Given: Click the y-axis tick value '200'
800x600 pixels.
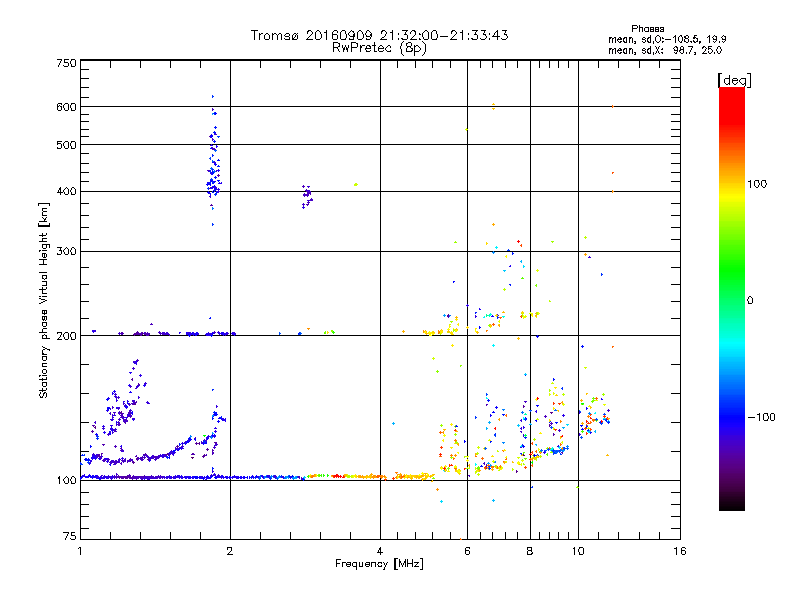Looking at the screenshot, I should [x=67, y=336].
